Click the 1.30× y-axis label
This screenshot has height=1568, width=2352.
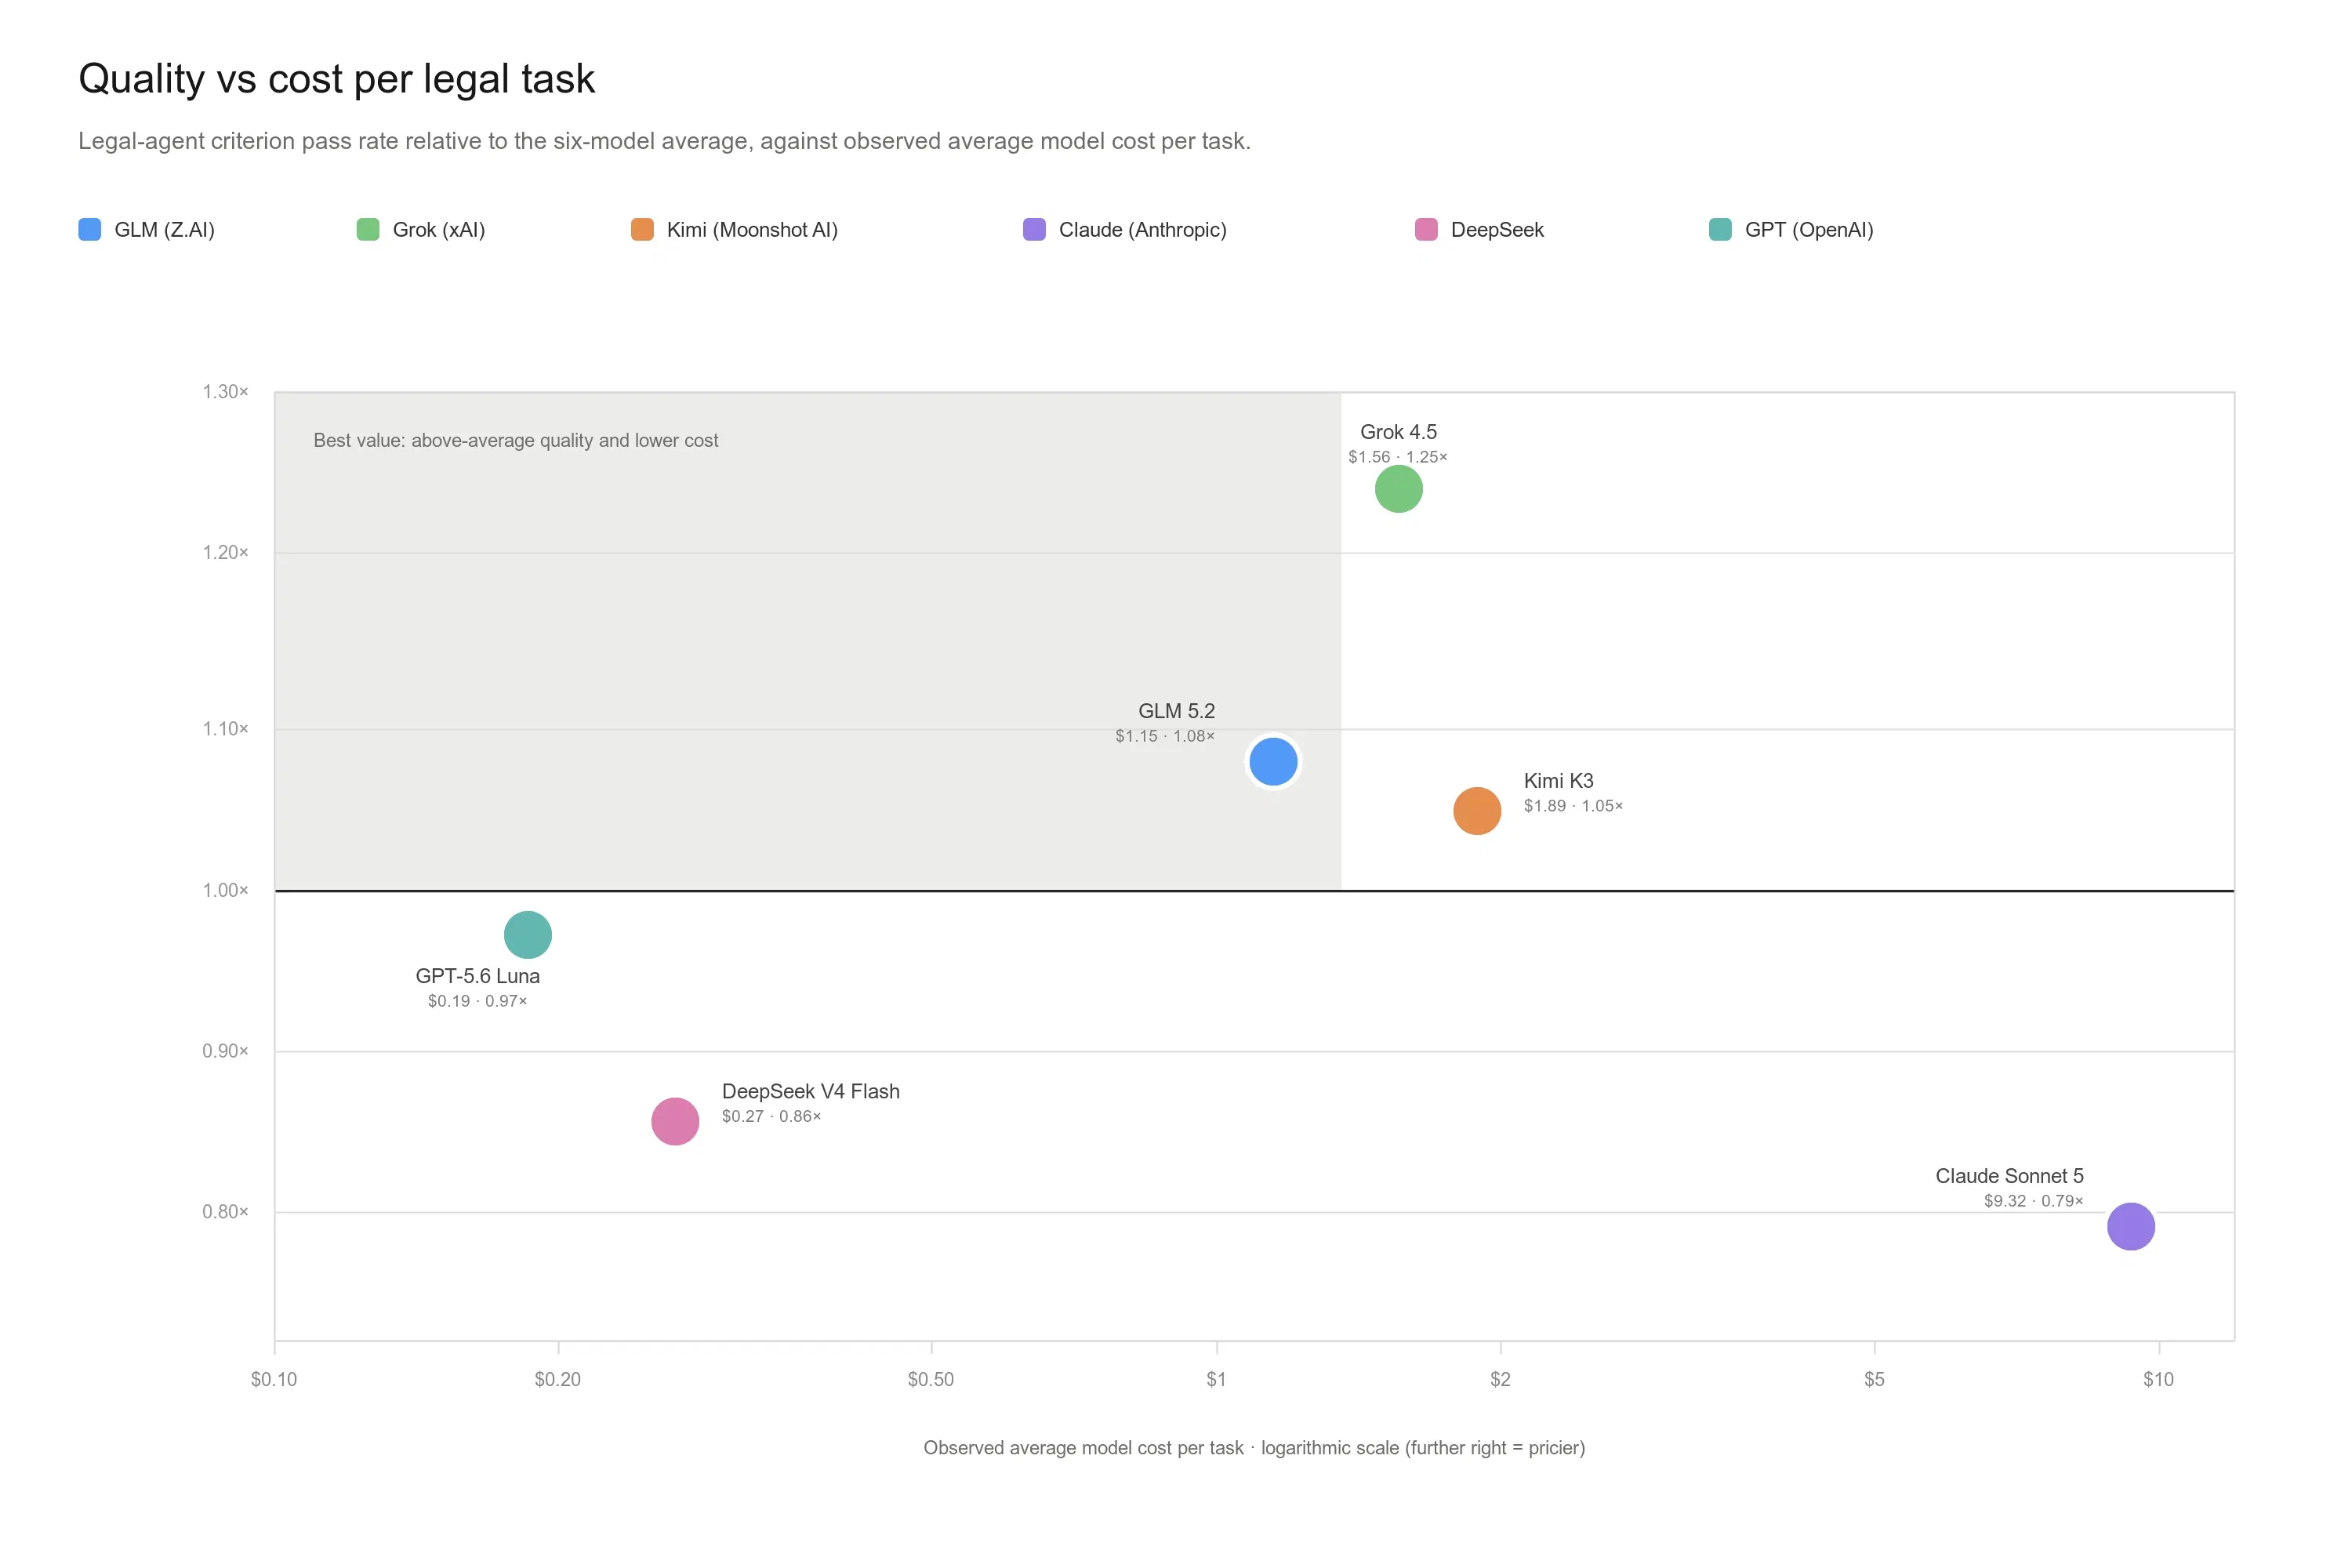tap(225, 392)
